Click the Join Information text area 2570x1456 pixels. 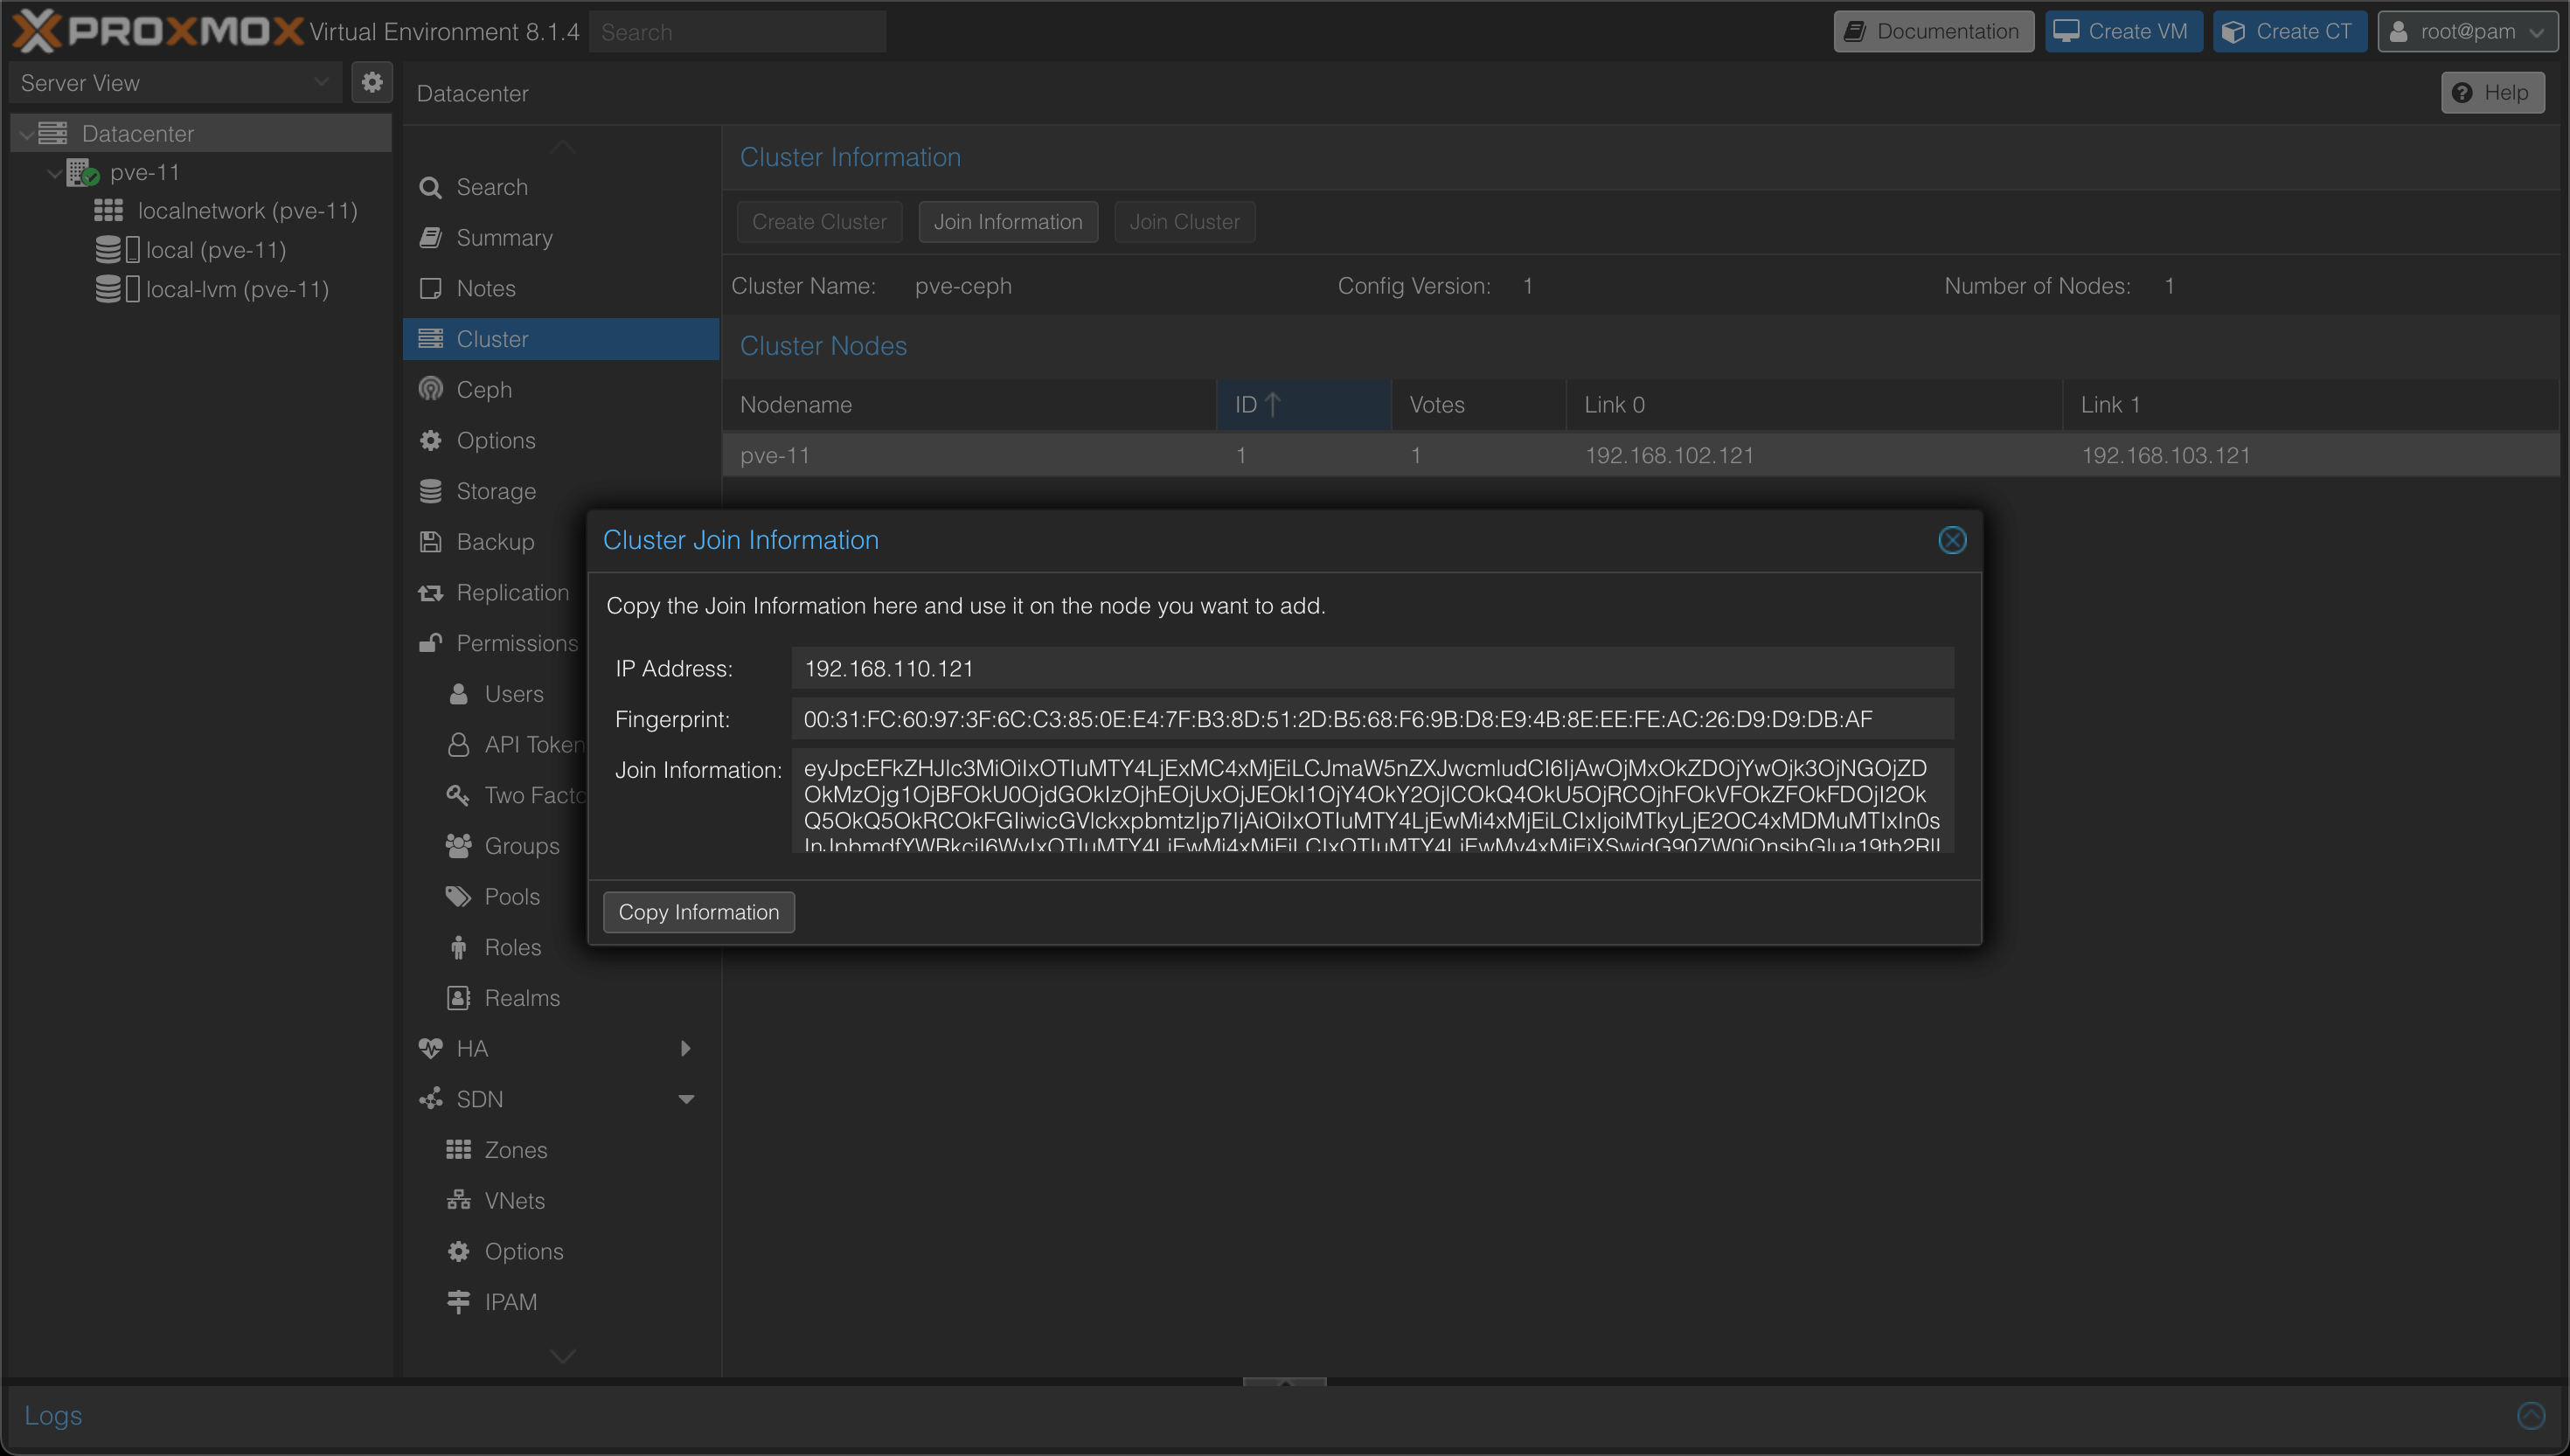[x=1373, y=801]
